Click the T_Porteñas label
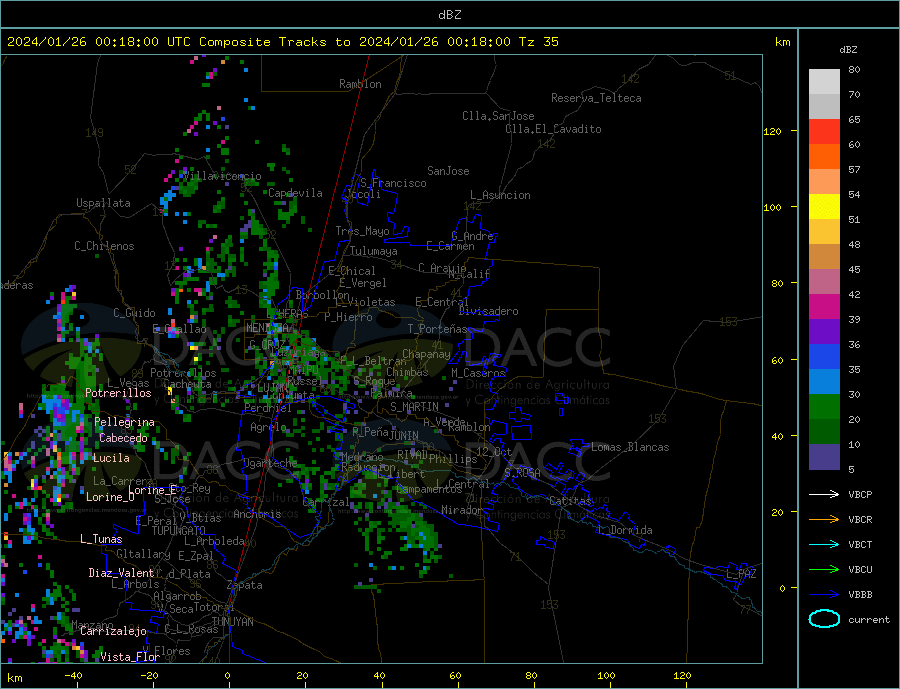900x689 pixels. 438,329
